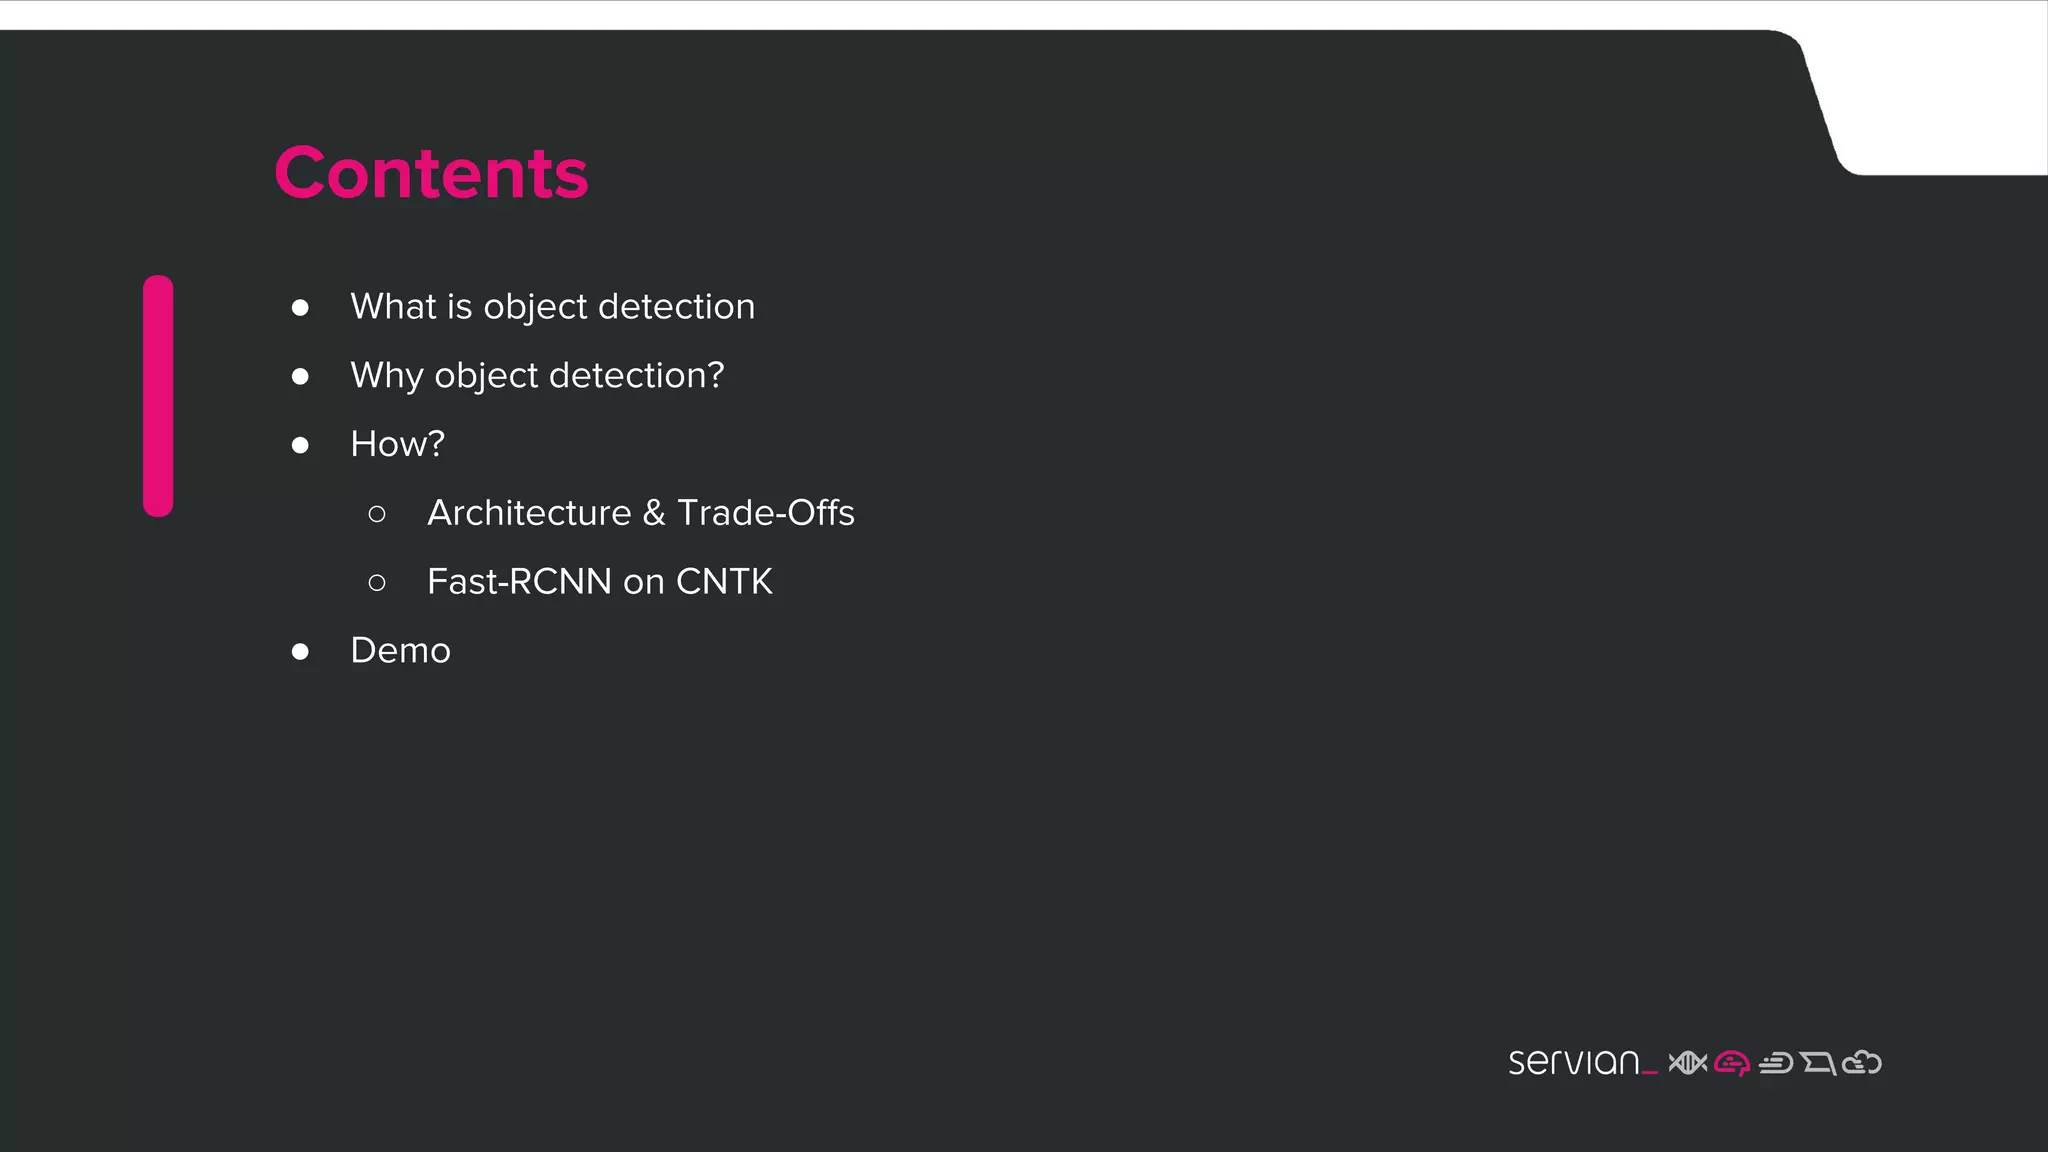The width and height of the screenshot is (2048, 1152).
Task: Click the hollow bullet beside 'Architecture & Trade-Offs'
Action: click(377, 514)
